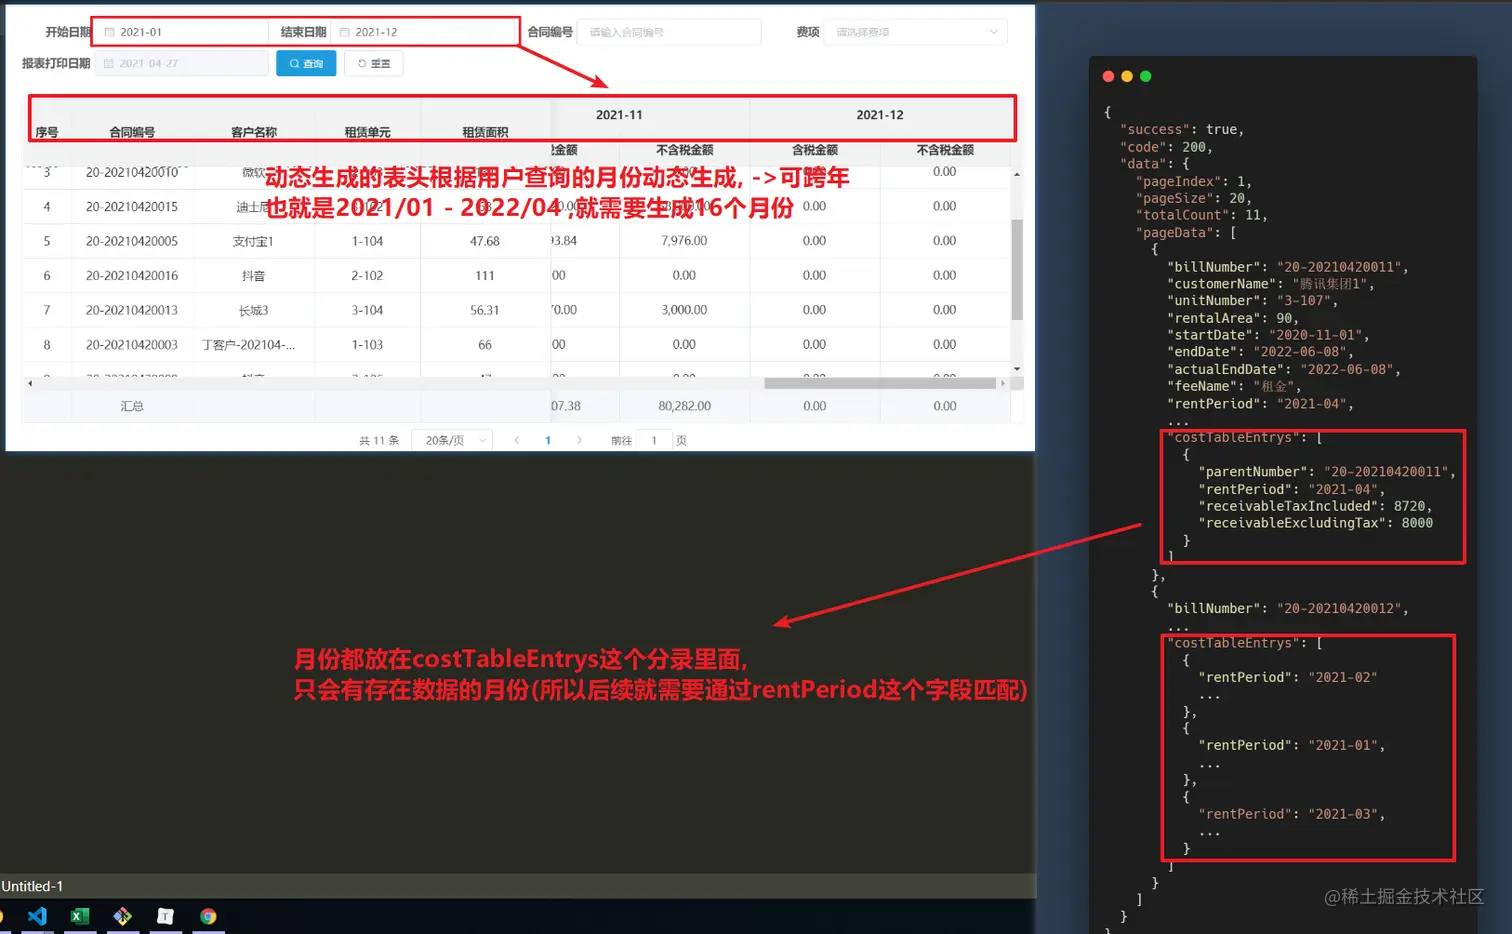Click the horizontal scrollbar left arrow
Image resolution: width=1512 pixels, height=934 pixels.
coord(30,383)
